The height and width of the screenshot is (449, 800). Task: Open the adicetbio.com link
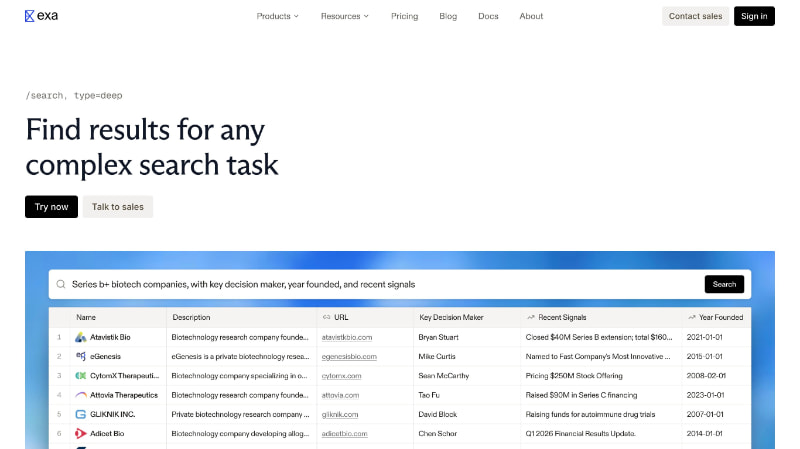tap(344, 434)
